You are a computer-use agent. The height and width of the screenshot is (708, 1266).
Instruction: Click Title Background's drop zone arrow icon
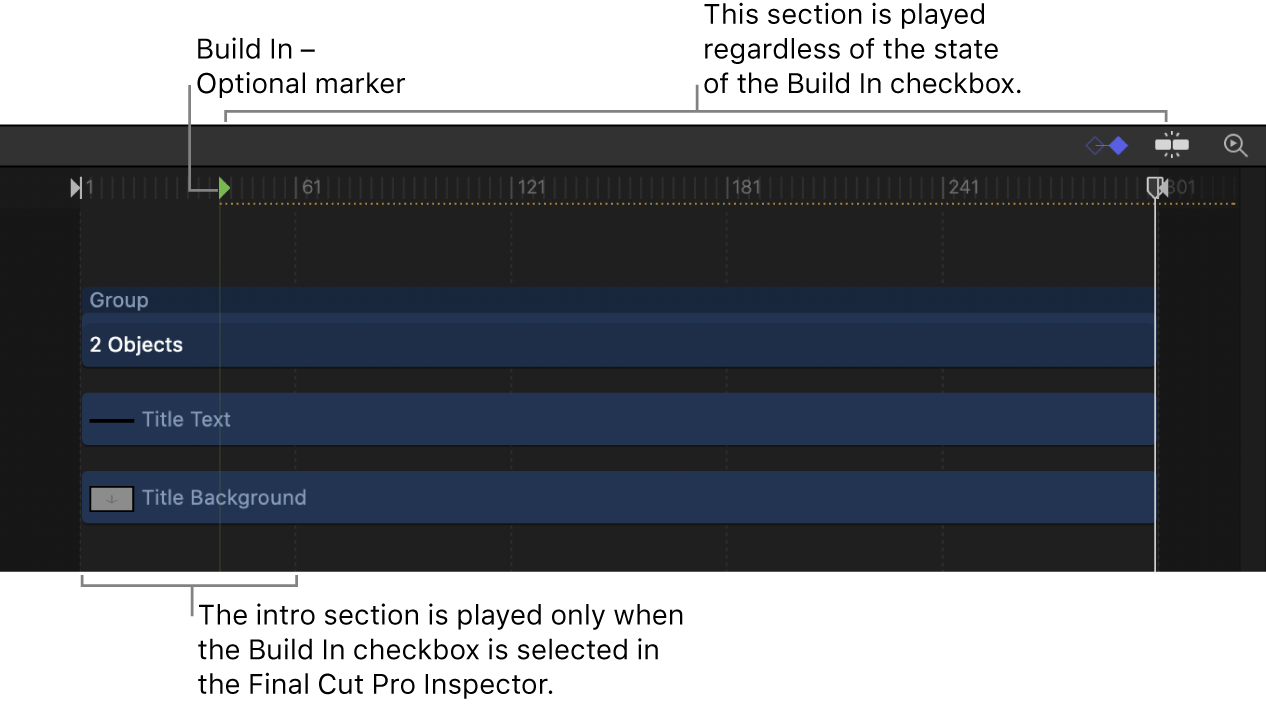coord(111,498)
